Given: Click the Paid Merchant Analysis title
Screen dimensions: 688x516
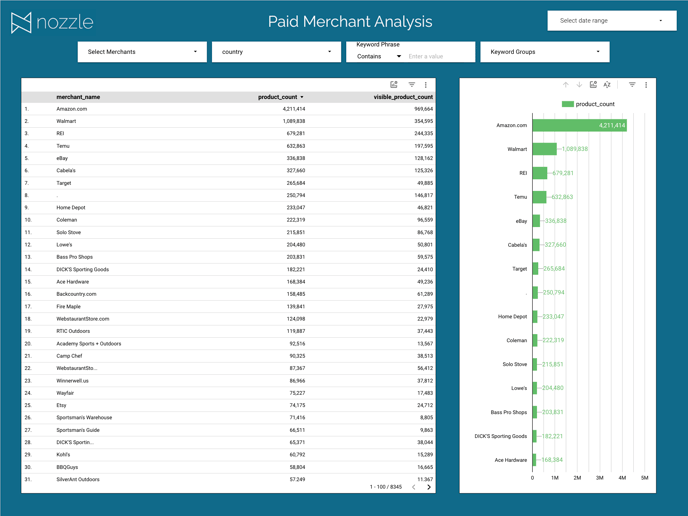Looking at the screenshot, I should click(350, 22).
